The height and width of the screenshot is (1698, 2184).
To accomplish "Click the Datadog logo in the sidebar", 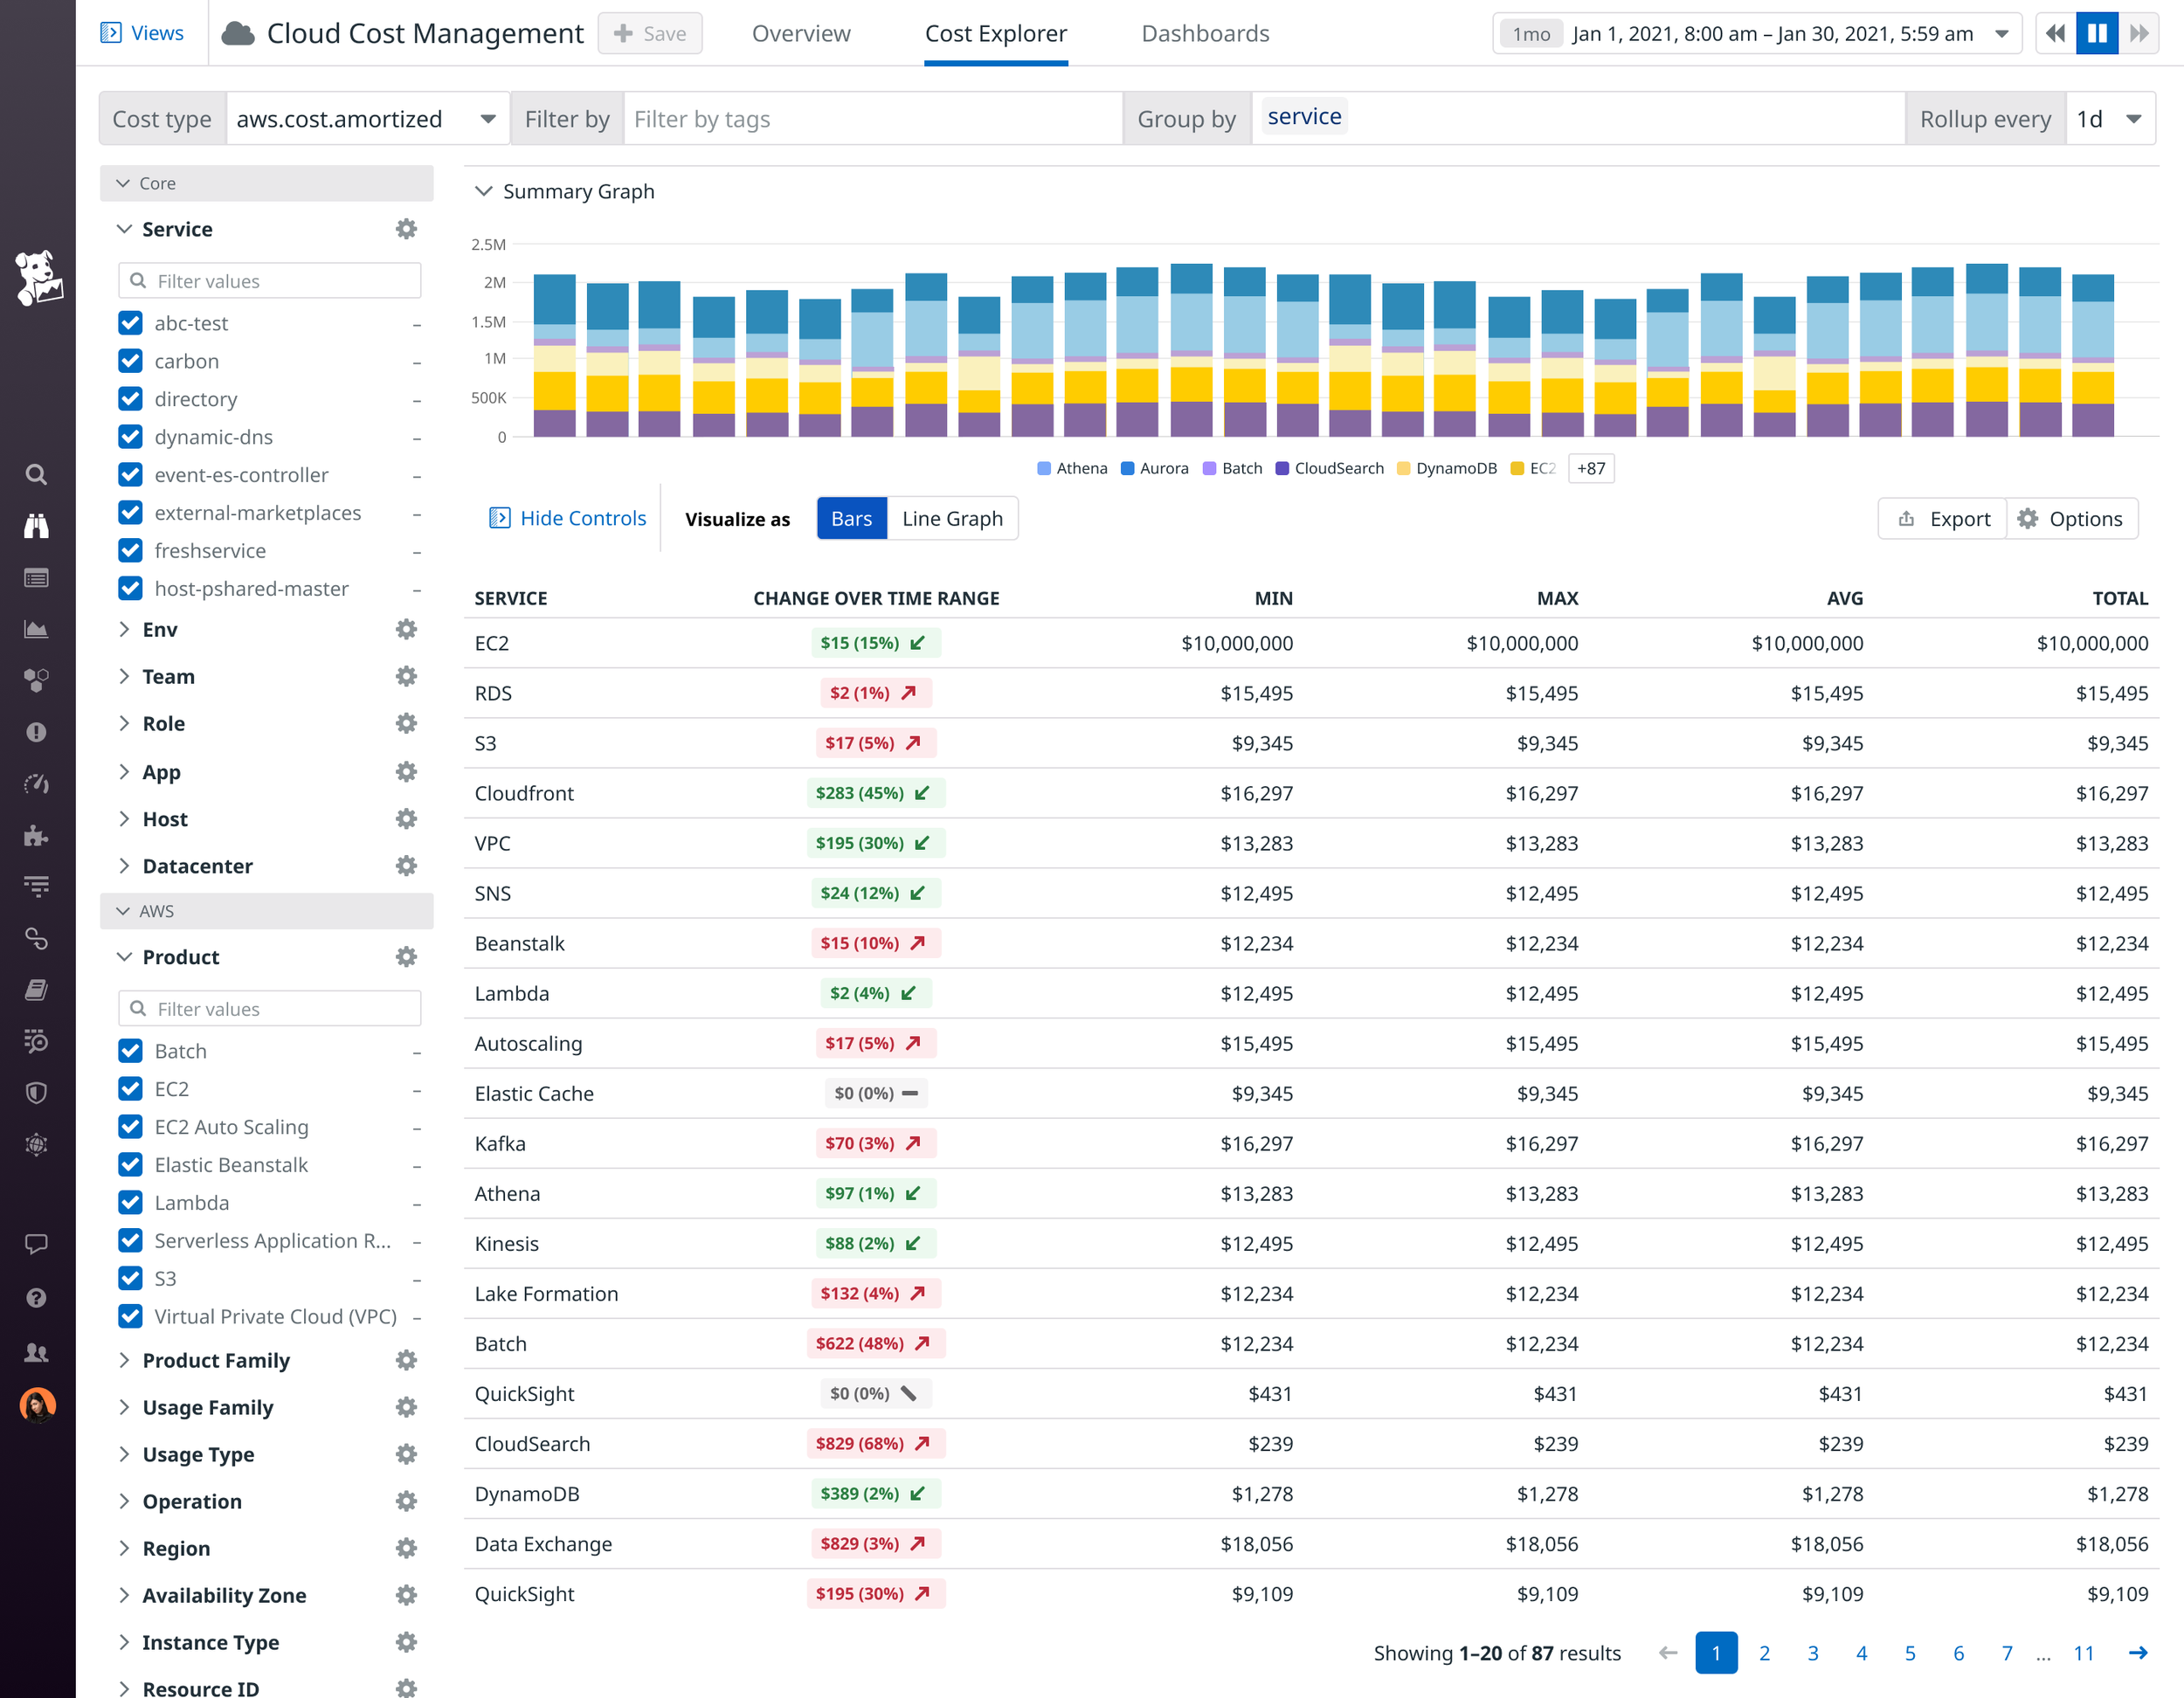I will coord(38,277).
